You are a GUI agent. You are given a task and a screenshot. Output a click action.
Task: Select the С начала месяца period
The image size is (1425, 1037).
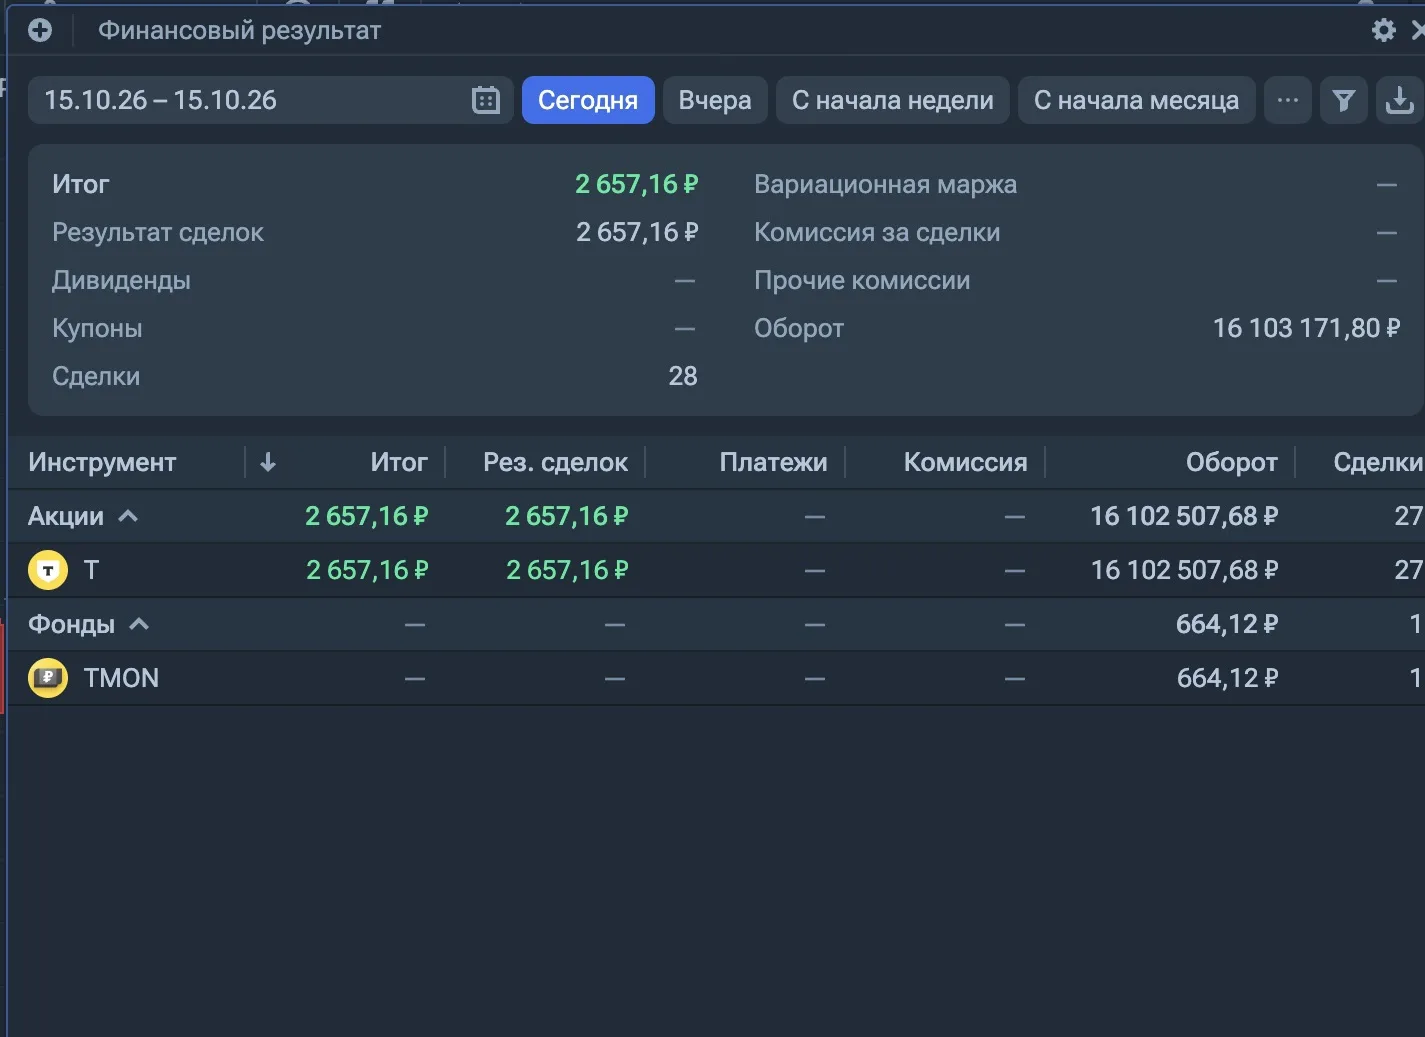[1136, 100]
